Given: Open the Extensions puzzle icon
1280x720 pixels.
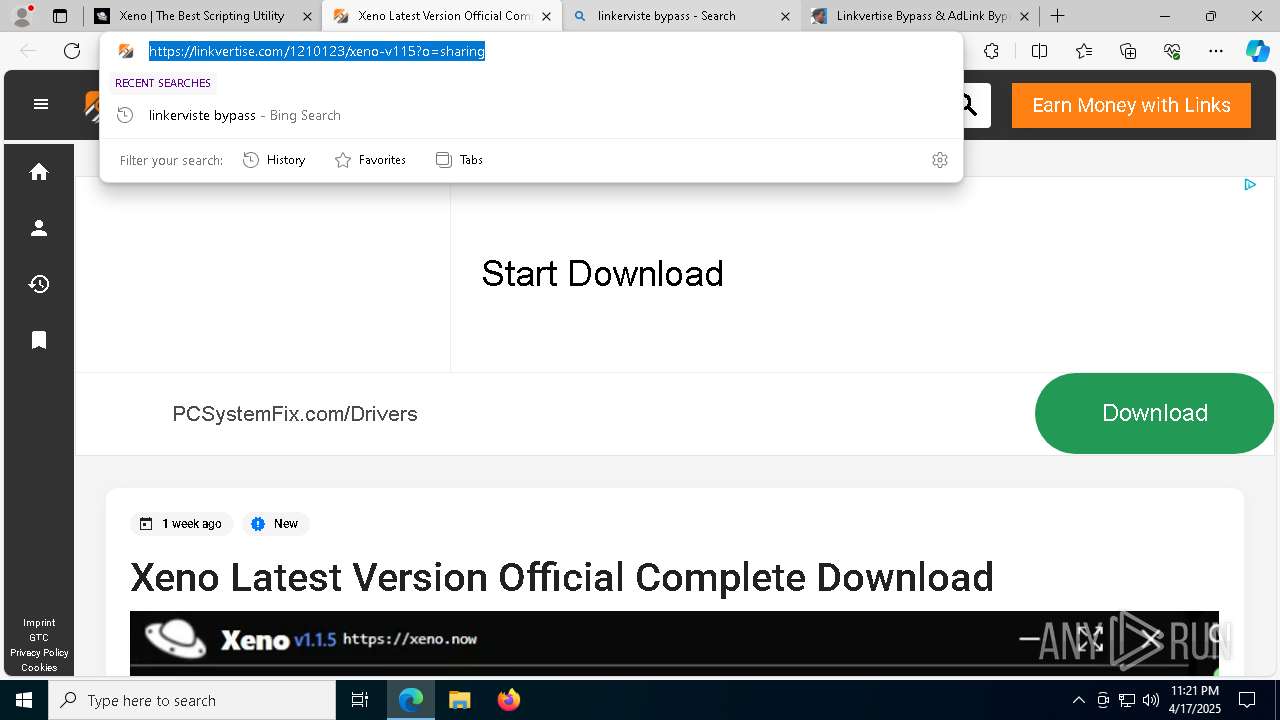Looking at the screenshot, I should point(991,51).
